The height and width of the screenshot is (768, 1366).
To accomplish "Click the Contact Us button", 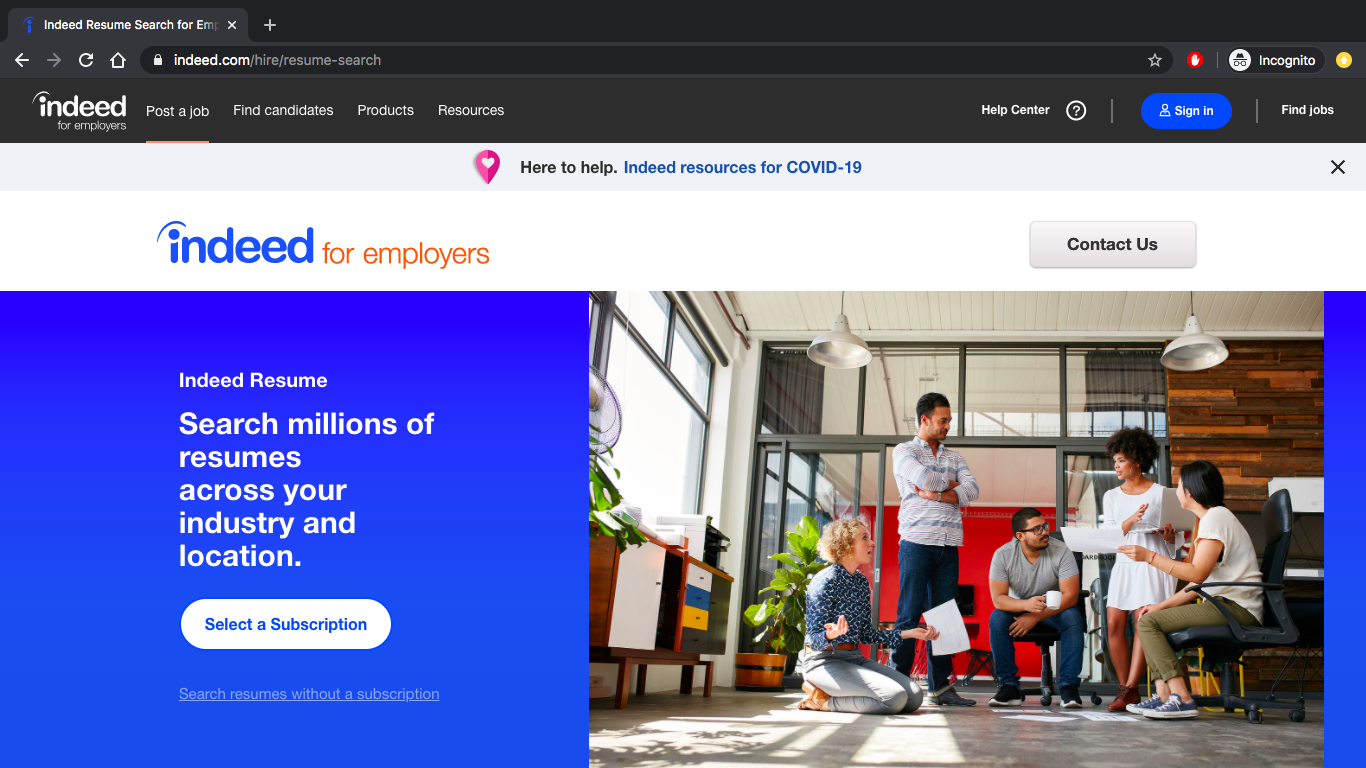I will click(1112, 244).
